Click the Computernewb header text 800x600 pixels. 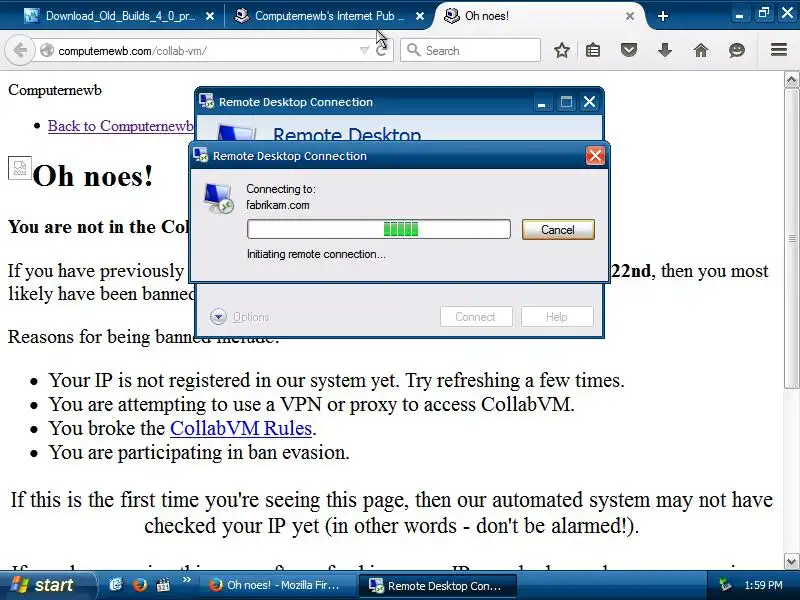click(55, 90)
